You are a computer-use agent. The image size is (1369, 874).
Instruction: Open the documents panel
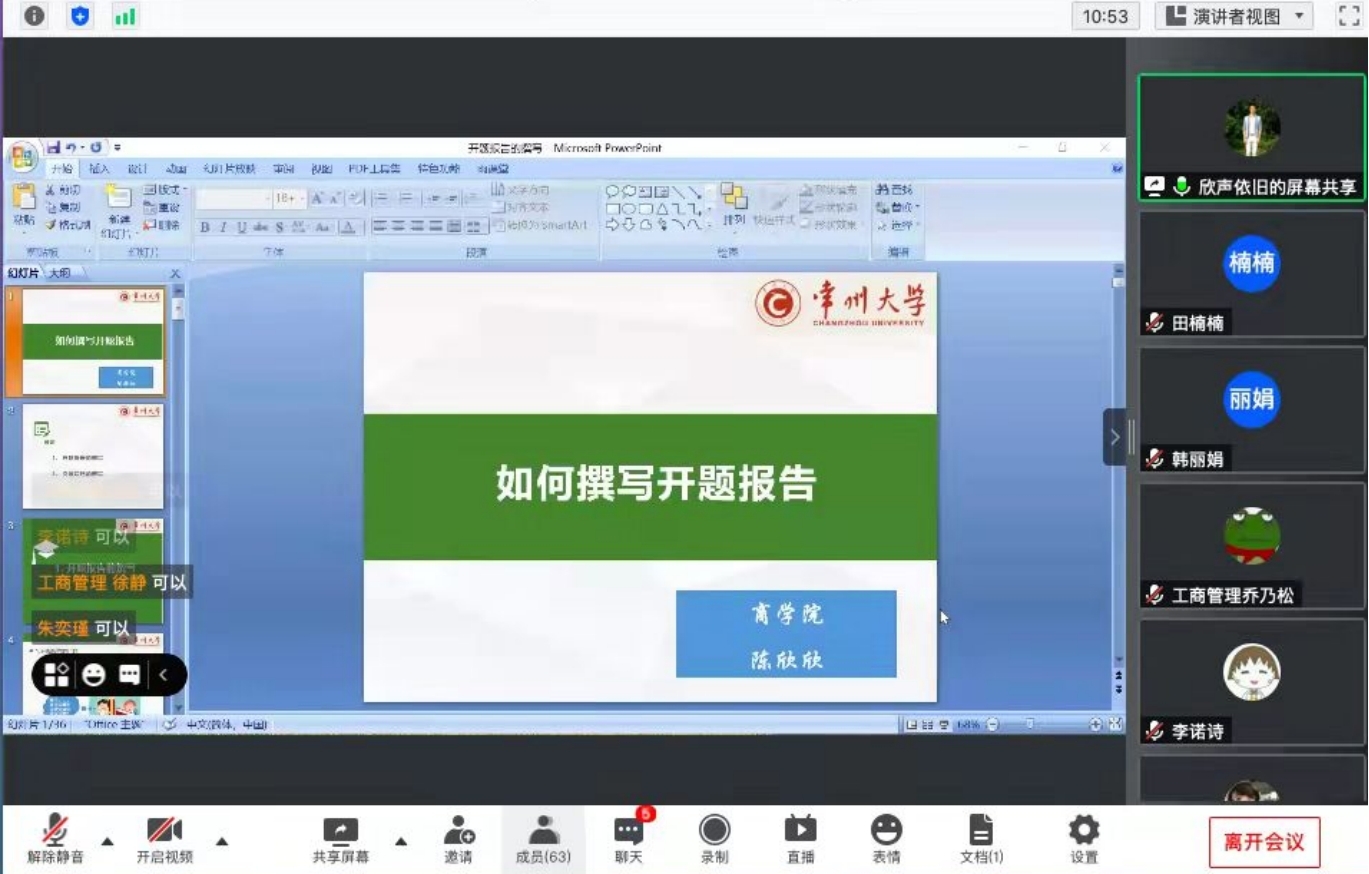[x=981, y=832]
